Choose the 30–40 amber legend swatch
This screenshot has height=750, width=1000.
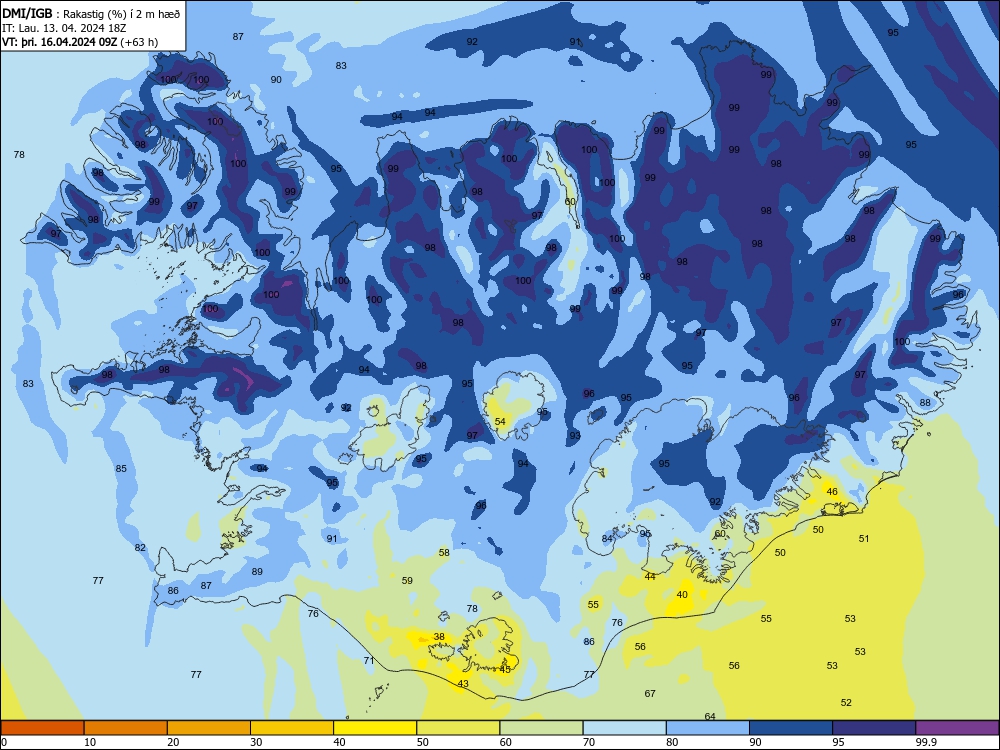click(292, 728)
